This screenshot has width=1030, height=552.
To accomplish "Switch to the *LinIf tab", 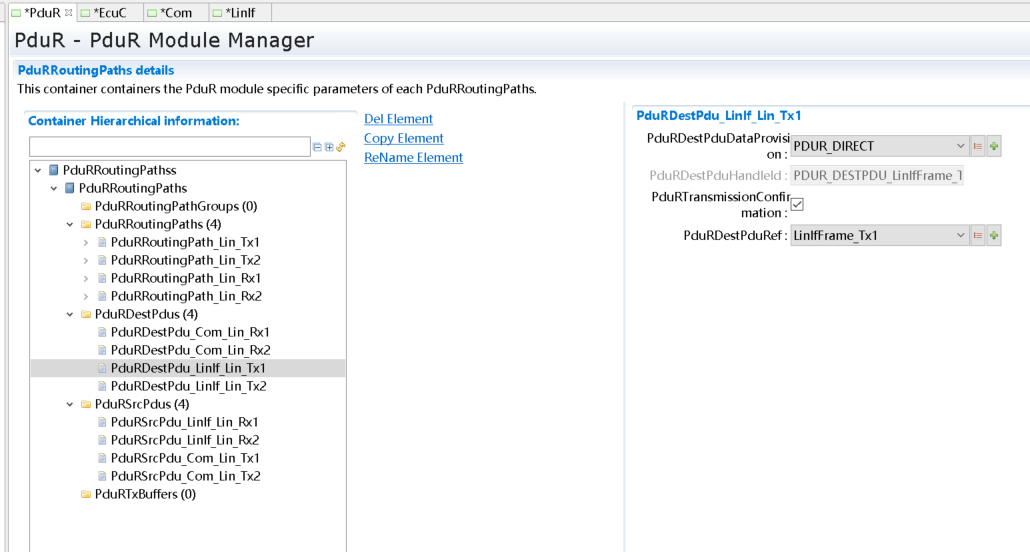I will pos(239,12).
